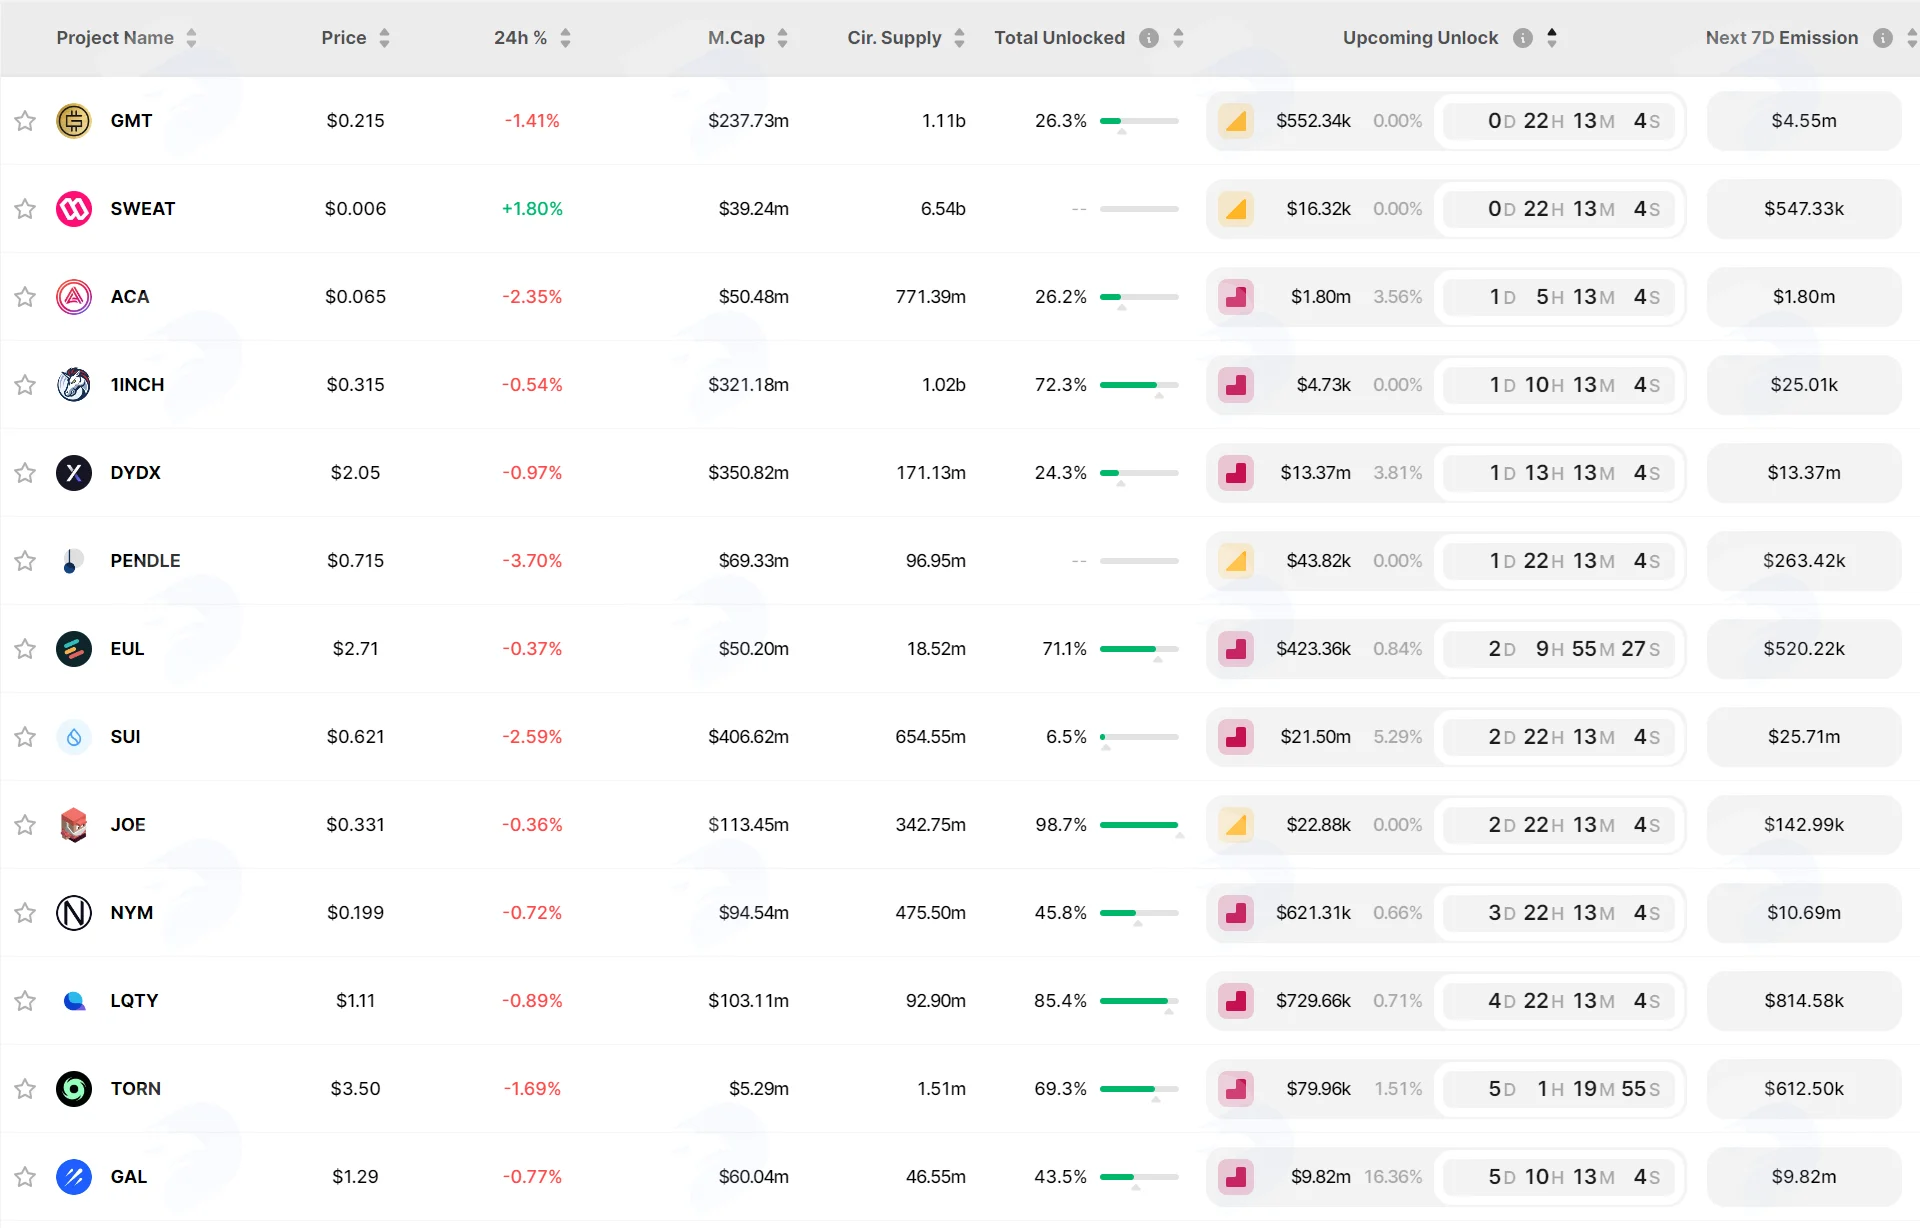The height and width of the screenshot is (1228, 1920).
Task: Click the Project Name column header
Action: coord(115,38)
